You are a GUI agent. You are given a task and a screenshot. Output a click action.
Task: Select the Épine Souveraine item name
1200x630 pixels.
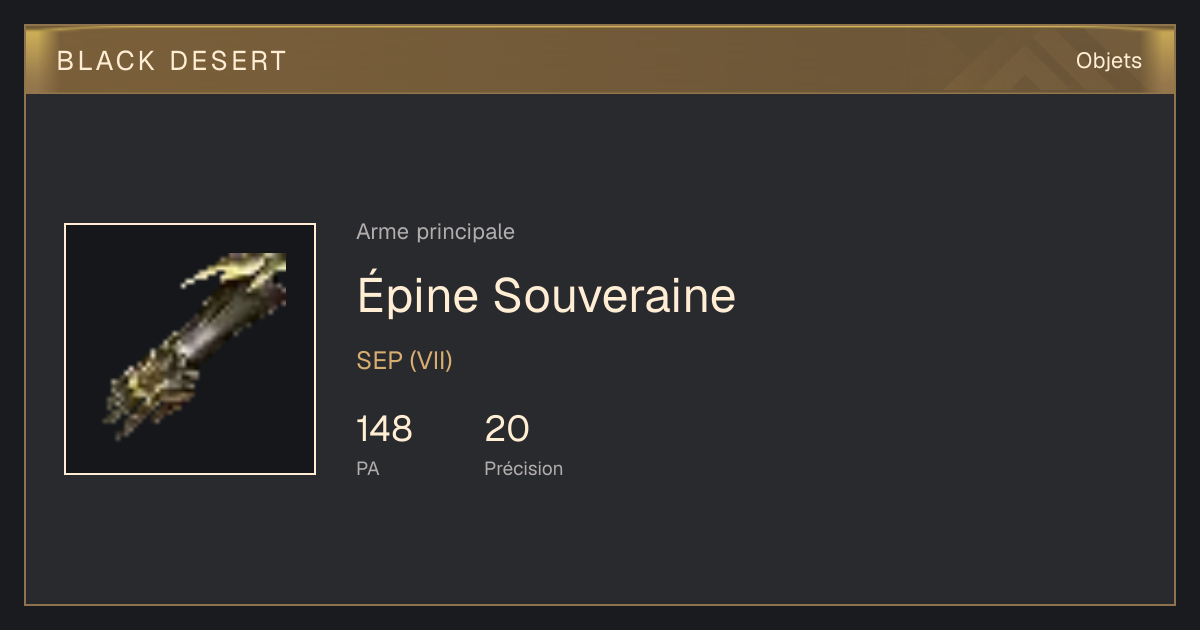tap(546, 296)
